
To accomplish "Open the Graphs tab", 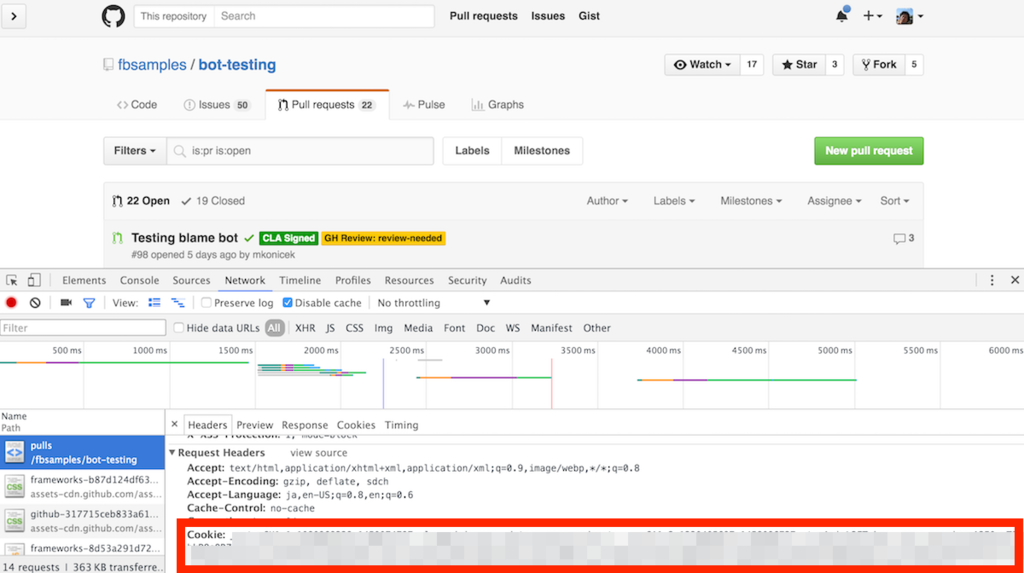I will pyautogui.click(x=498, y=105).
